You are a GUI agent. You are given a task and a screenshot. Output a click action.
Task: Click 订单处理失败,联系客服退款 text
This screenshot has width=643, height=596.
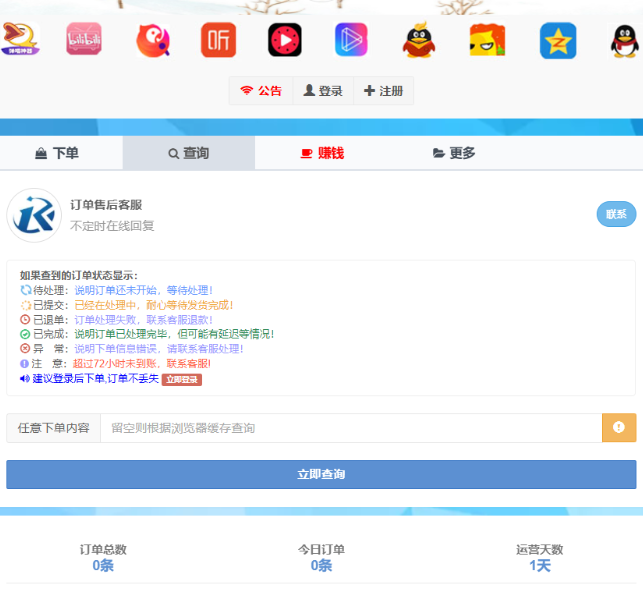tap(144, 320)
